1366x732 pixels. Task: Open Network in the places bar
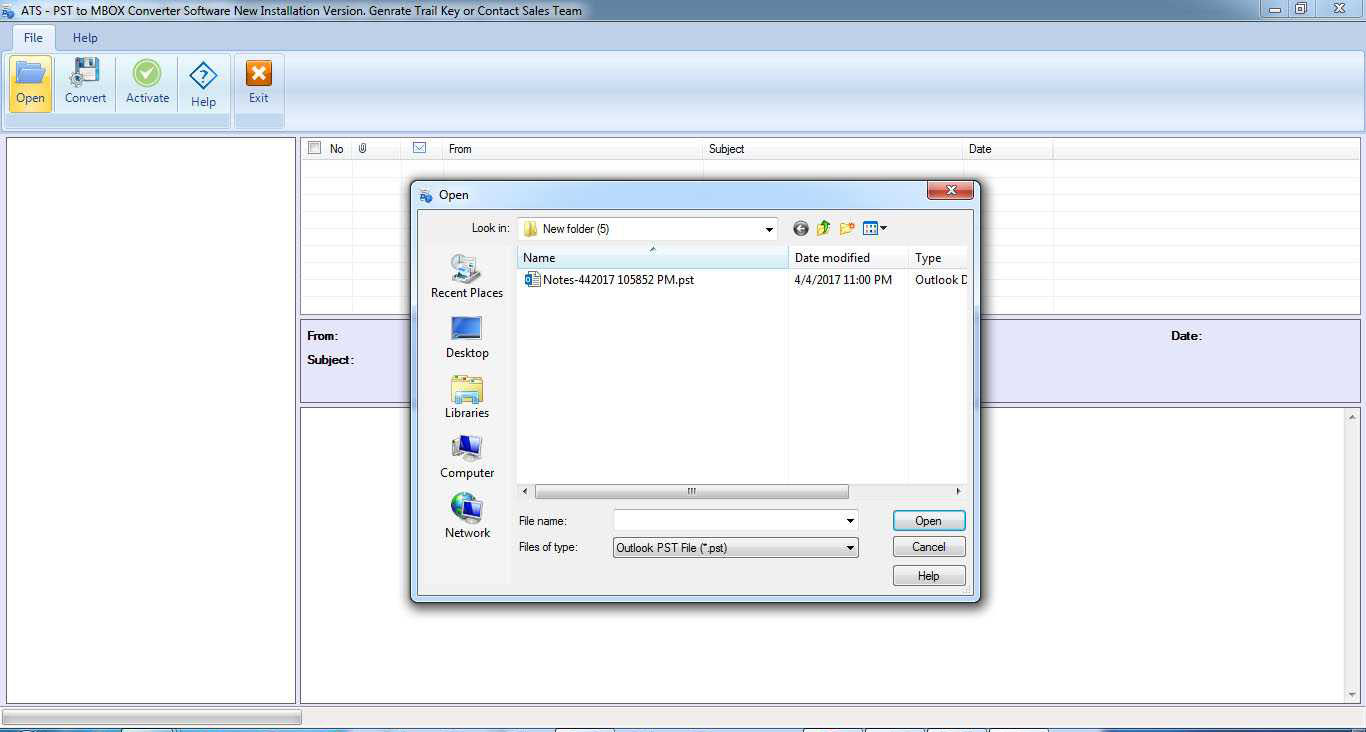(x=467, y=517)
